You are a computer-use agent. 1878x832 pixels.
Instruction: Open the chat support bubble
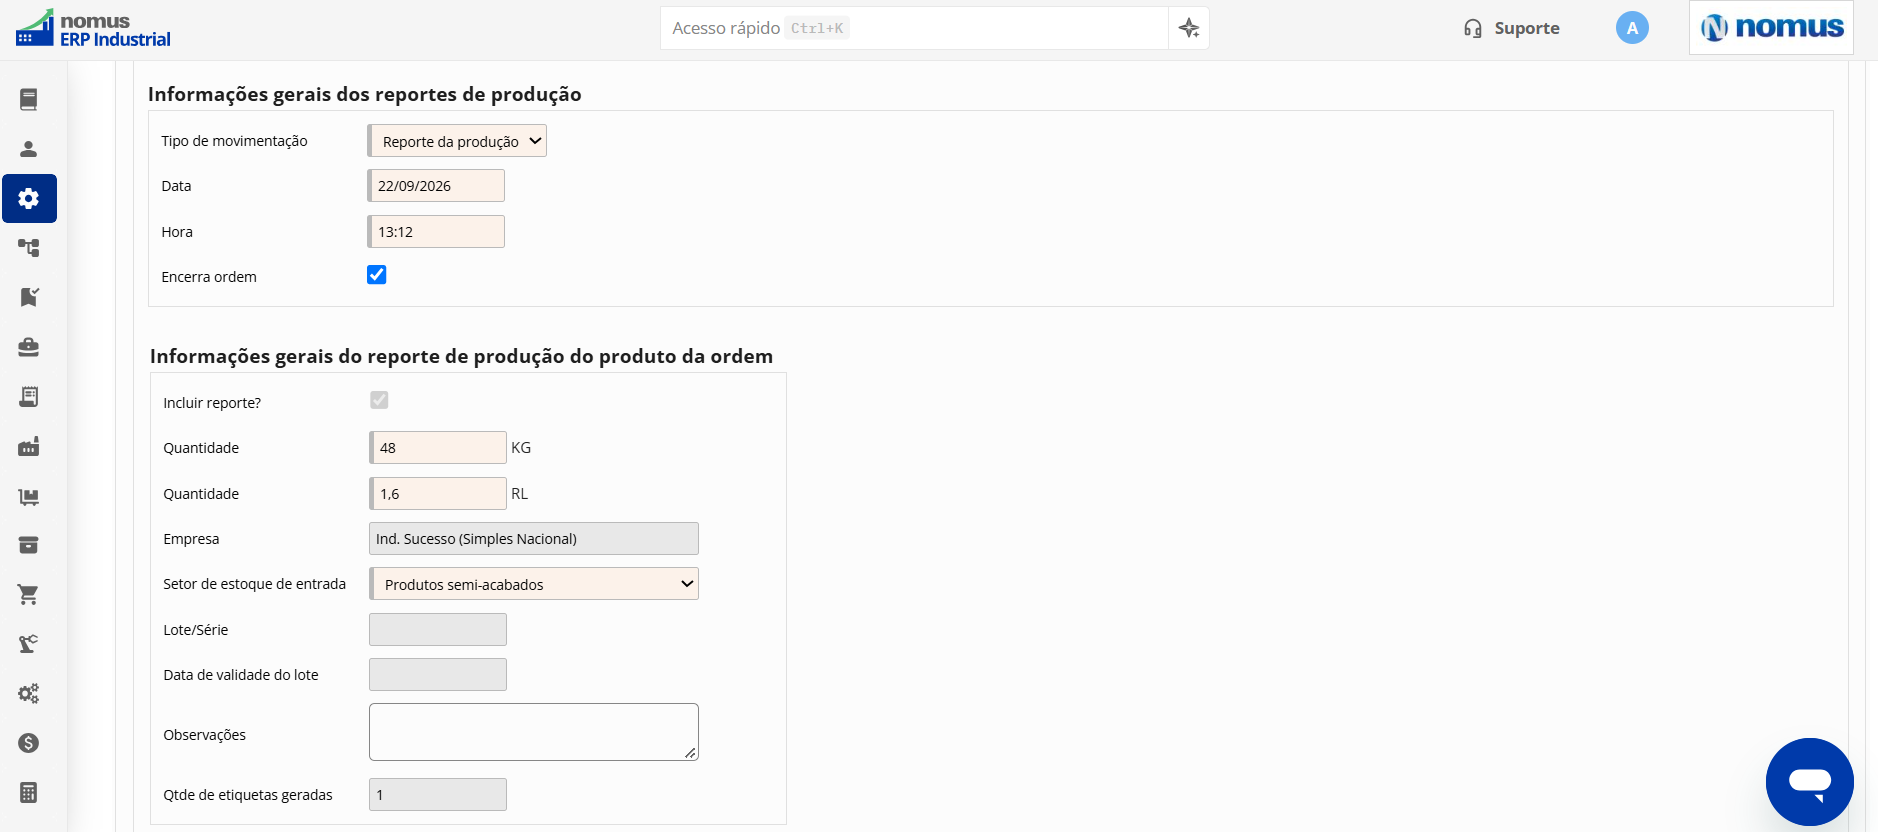click(1809, 782)
